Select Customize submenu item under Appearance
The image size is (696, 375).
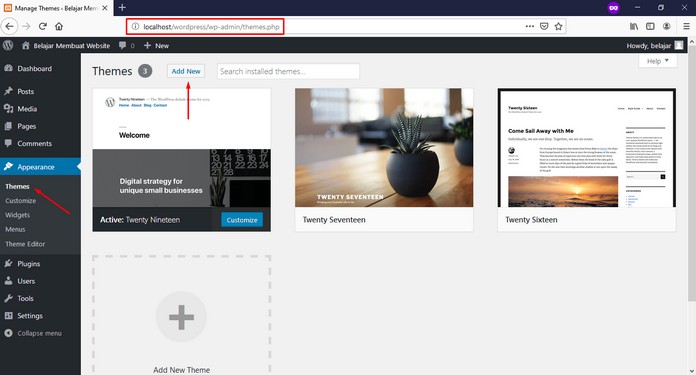coord(20,201)
